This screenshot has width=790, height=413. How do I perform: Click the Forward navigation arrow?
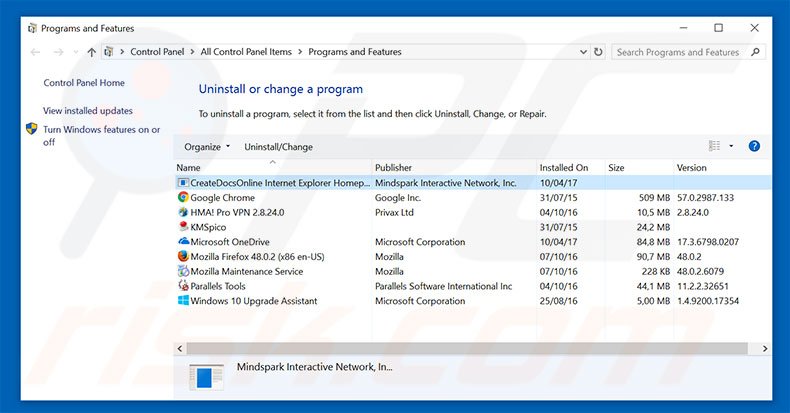[x=58, y=52]
